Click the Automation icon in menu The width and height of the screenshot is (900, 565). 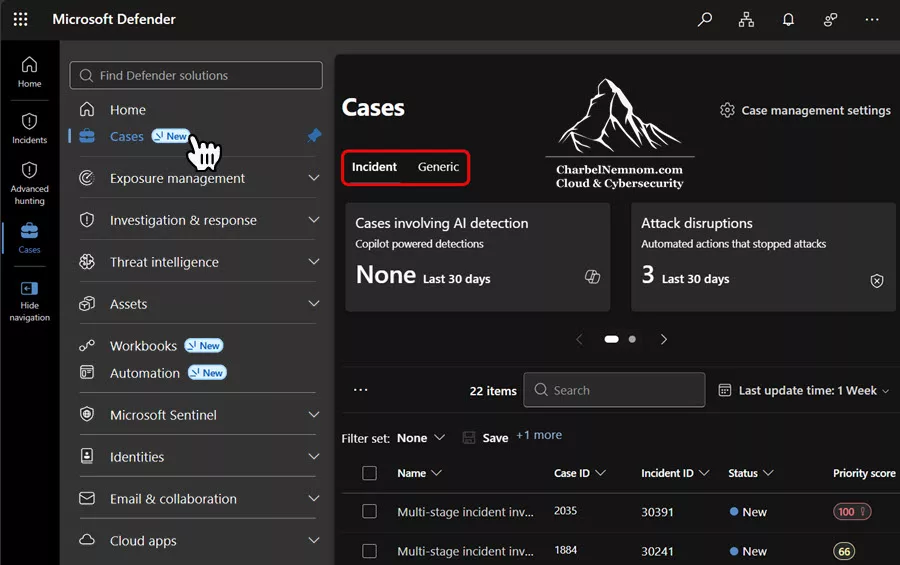(x=87, y=372)
